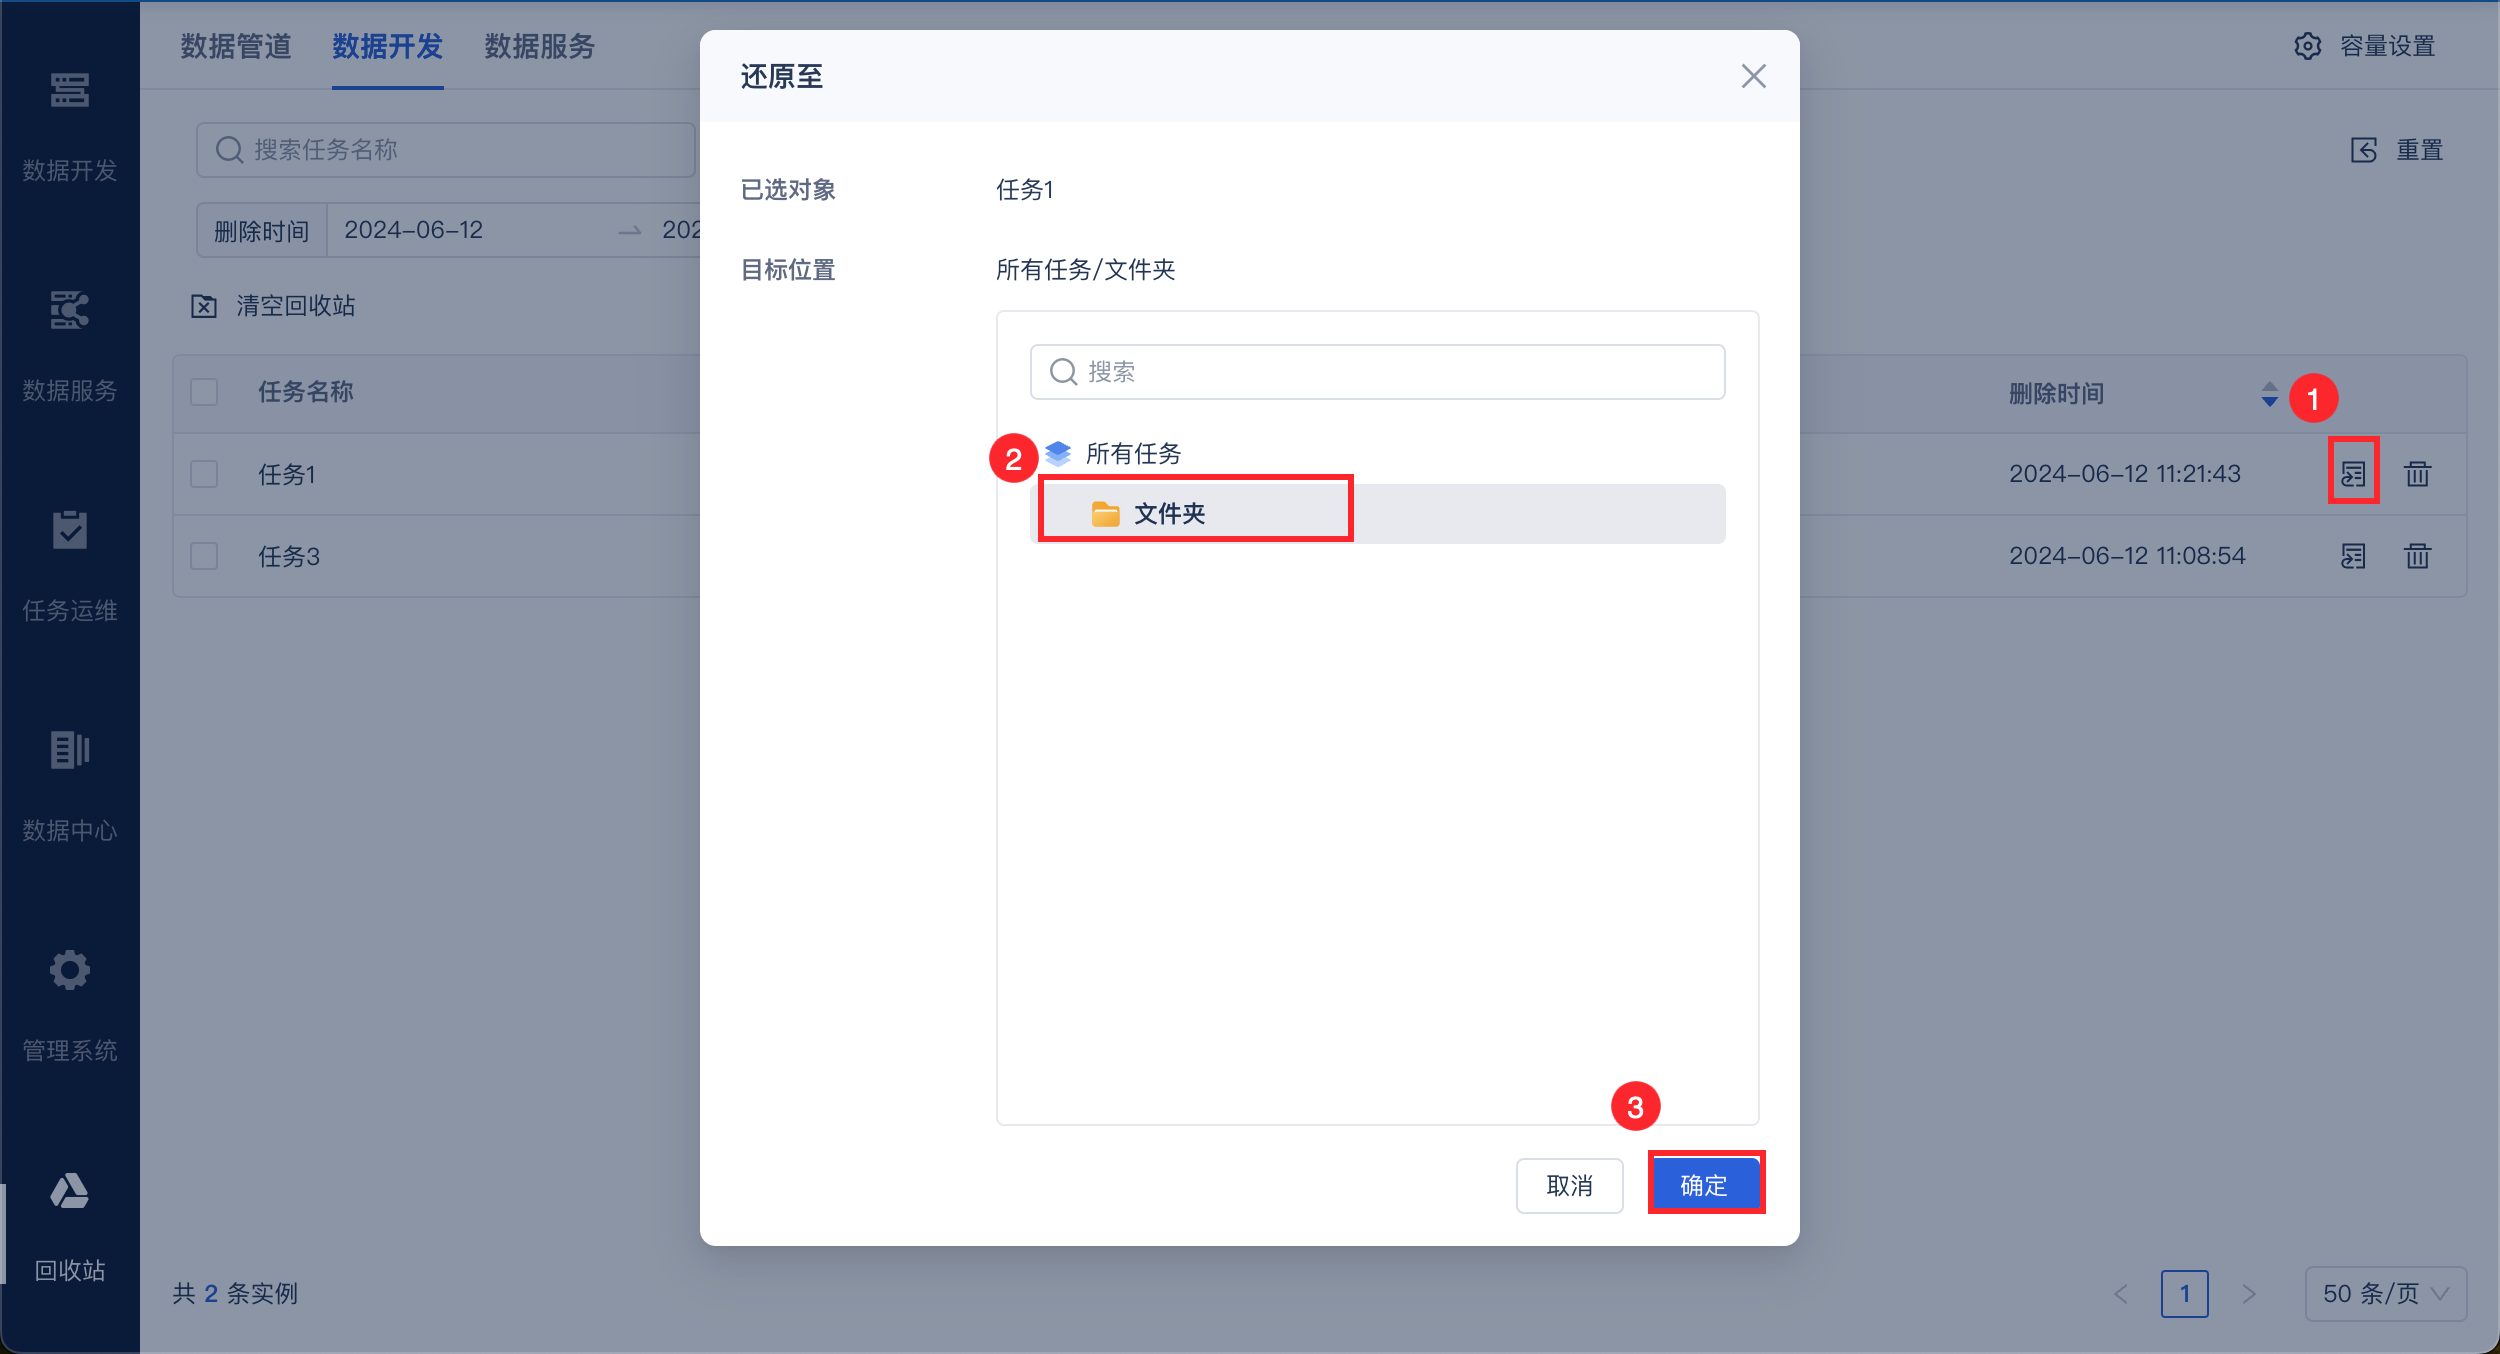Open the 50 条/页 page size dropdown

(2385, 1293)
